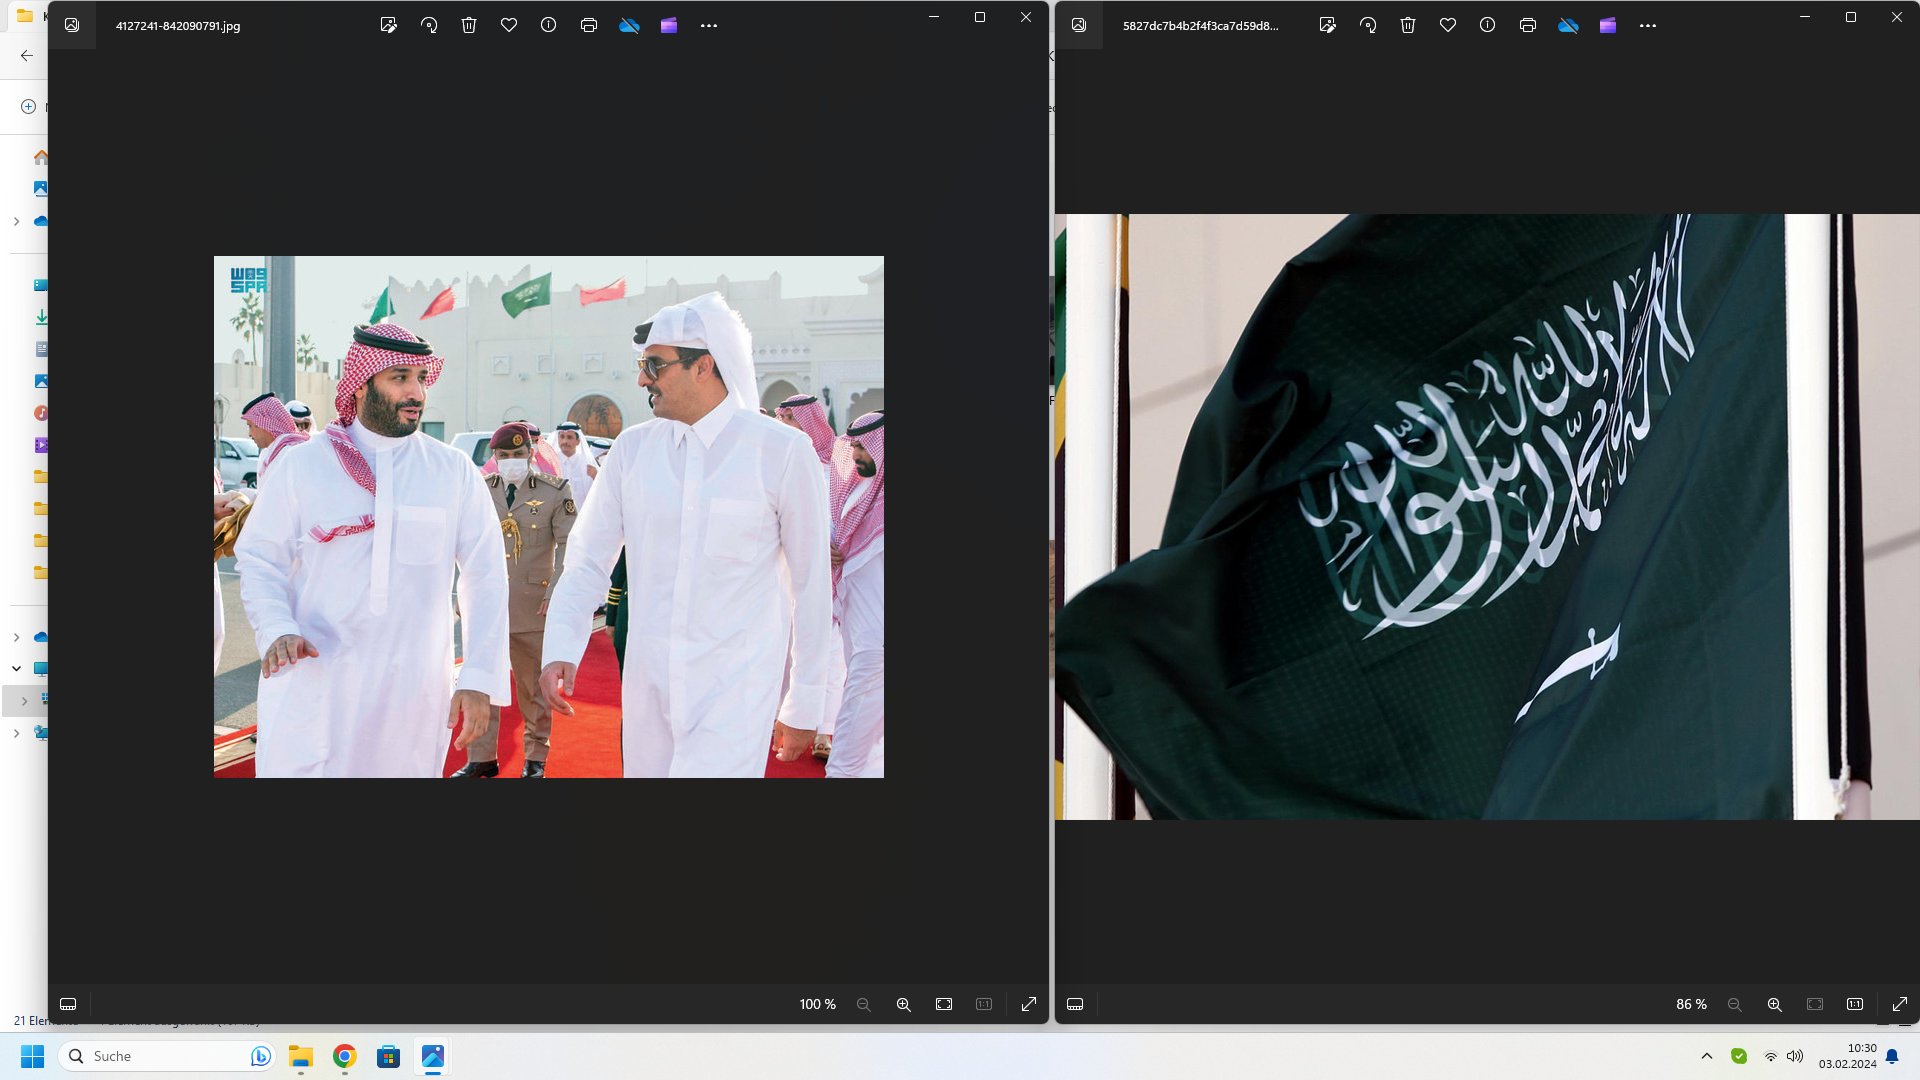The image size is (1920, 1080).
Task: Click Photos app icon in left title bar
Action: [x=72, y=25]
